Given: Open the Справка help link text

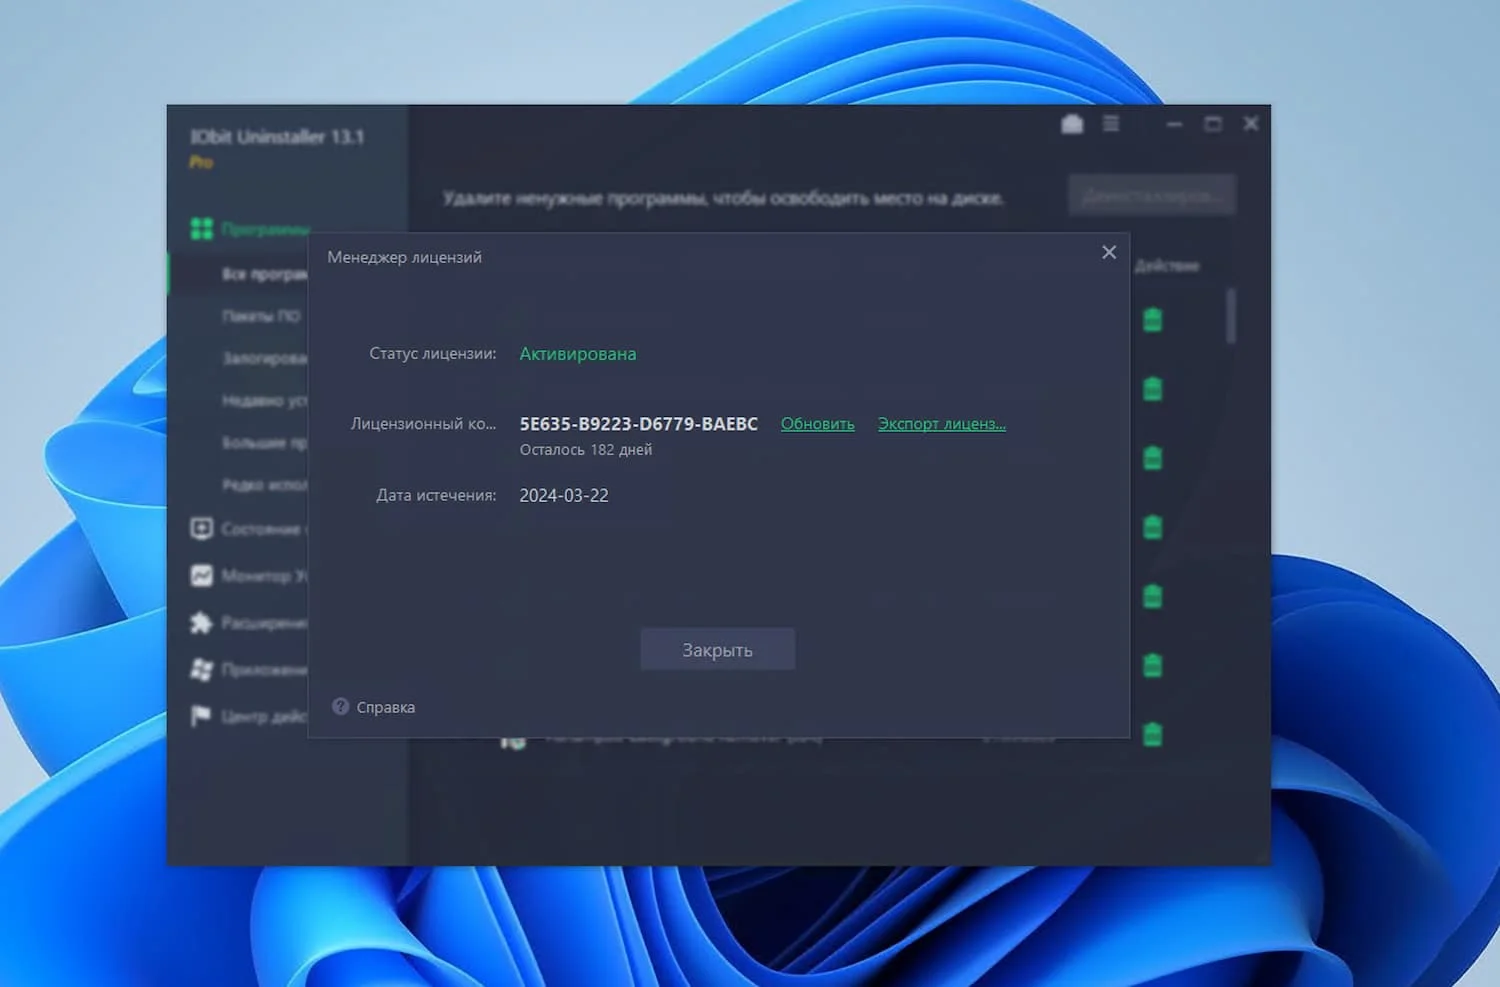Looking at the screenshot, I should point(386,707).
